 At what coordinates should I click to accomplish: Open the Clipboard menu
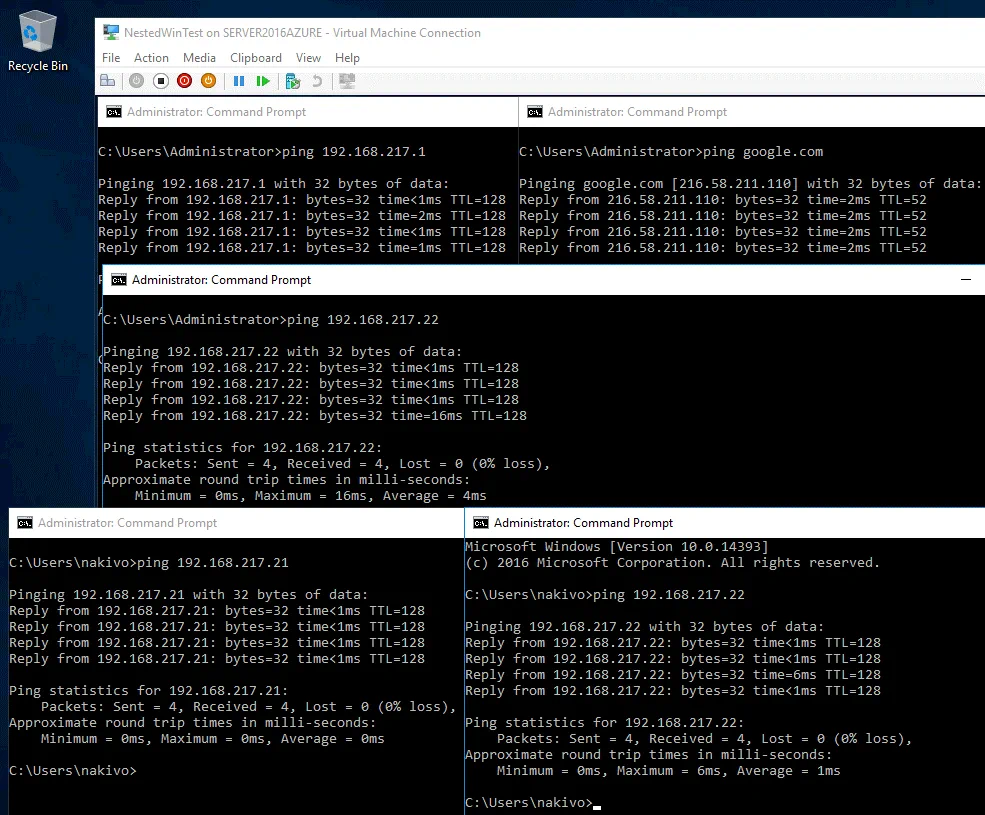point(256,58)
